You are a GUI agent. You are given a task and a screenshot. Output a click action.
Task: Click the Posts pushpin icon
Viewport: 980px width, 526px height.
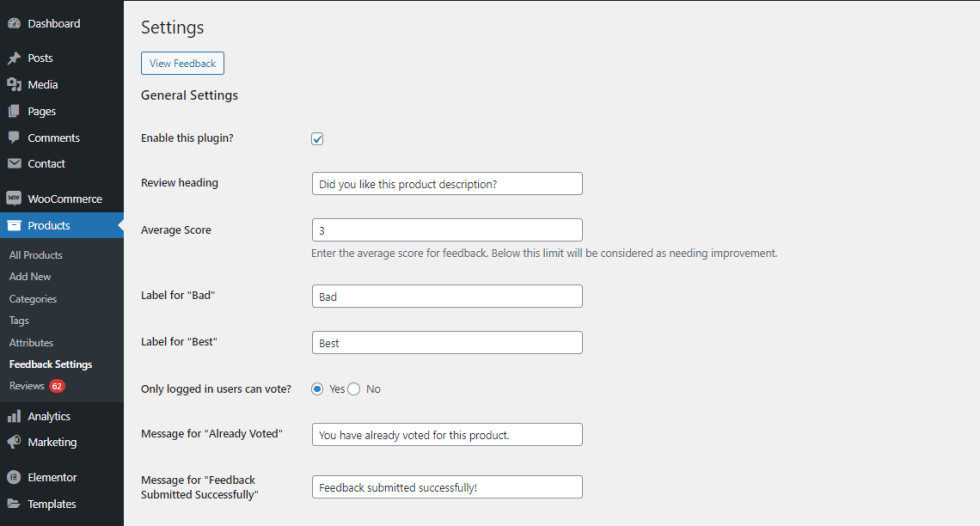[14, 58]
